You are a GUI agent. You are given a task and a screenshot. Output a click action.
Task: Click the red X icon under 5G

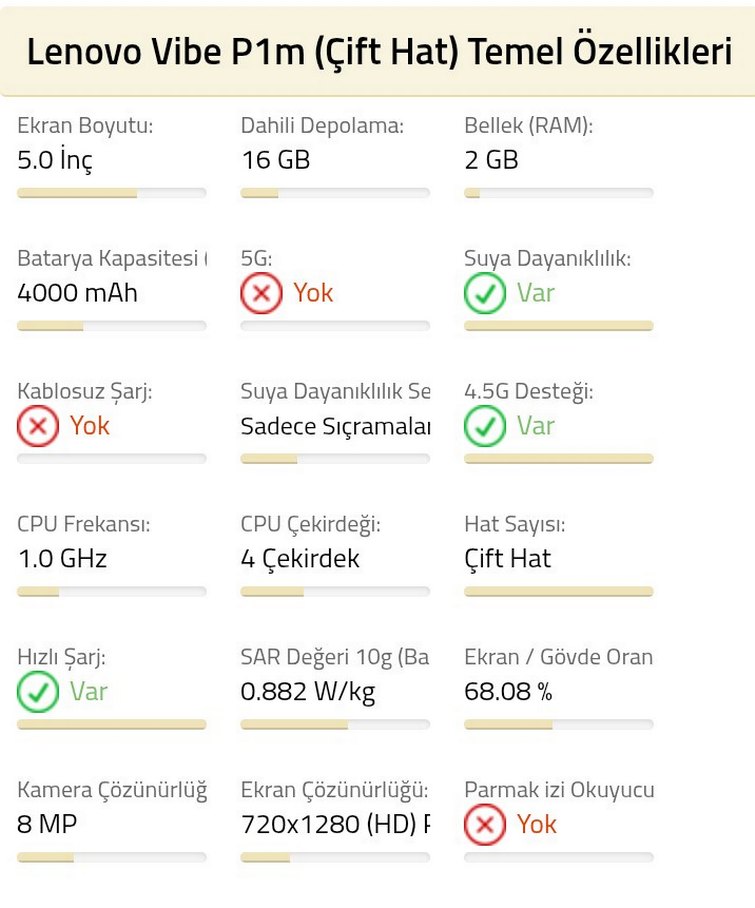(x=261, y=294)
